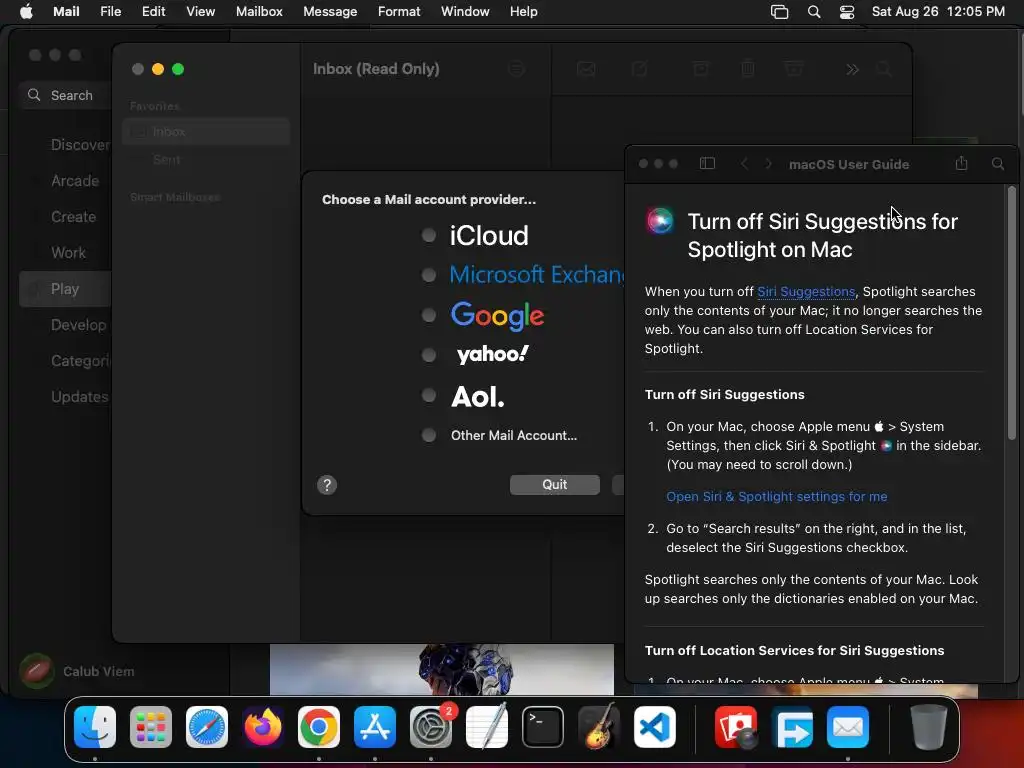The width and height of the screenshot is (1024, 768).
Task: Open the Trash in the Dock
Action: pyautogui.click(x=929, y=727)
